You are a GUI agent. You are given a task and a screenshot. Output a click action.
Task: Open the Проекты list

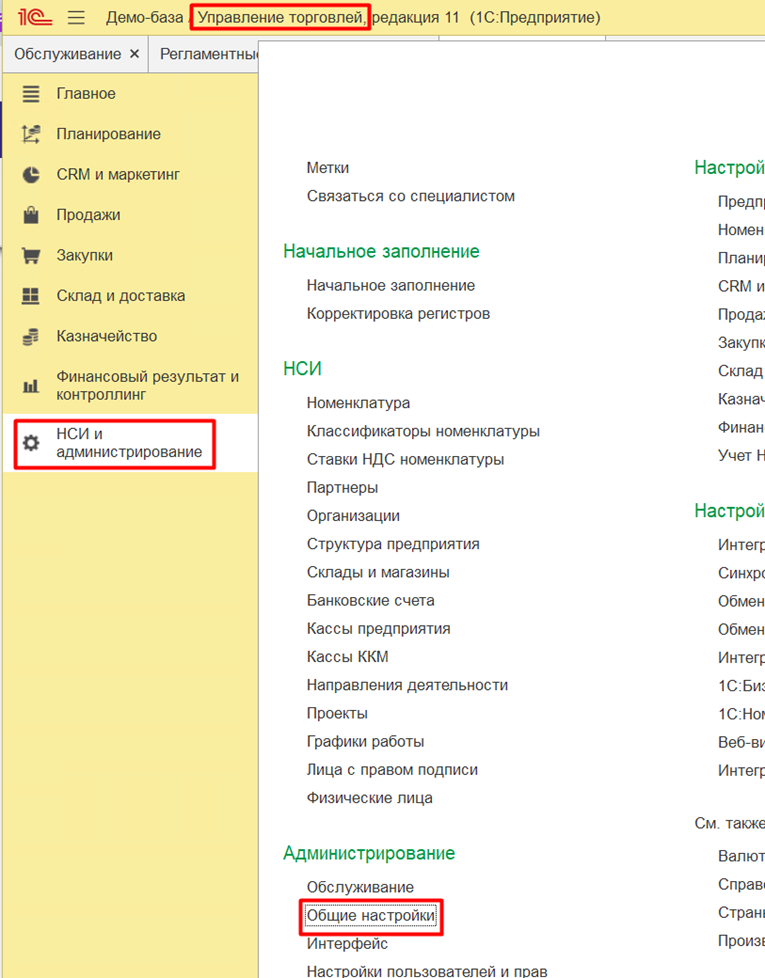pyautogui.click(x=337, y=713)
